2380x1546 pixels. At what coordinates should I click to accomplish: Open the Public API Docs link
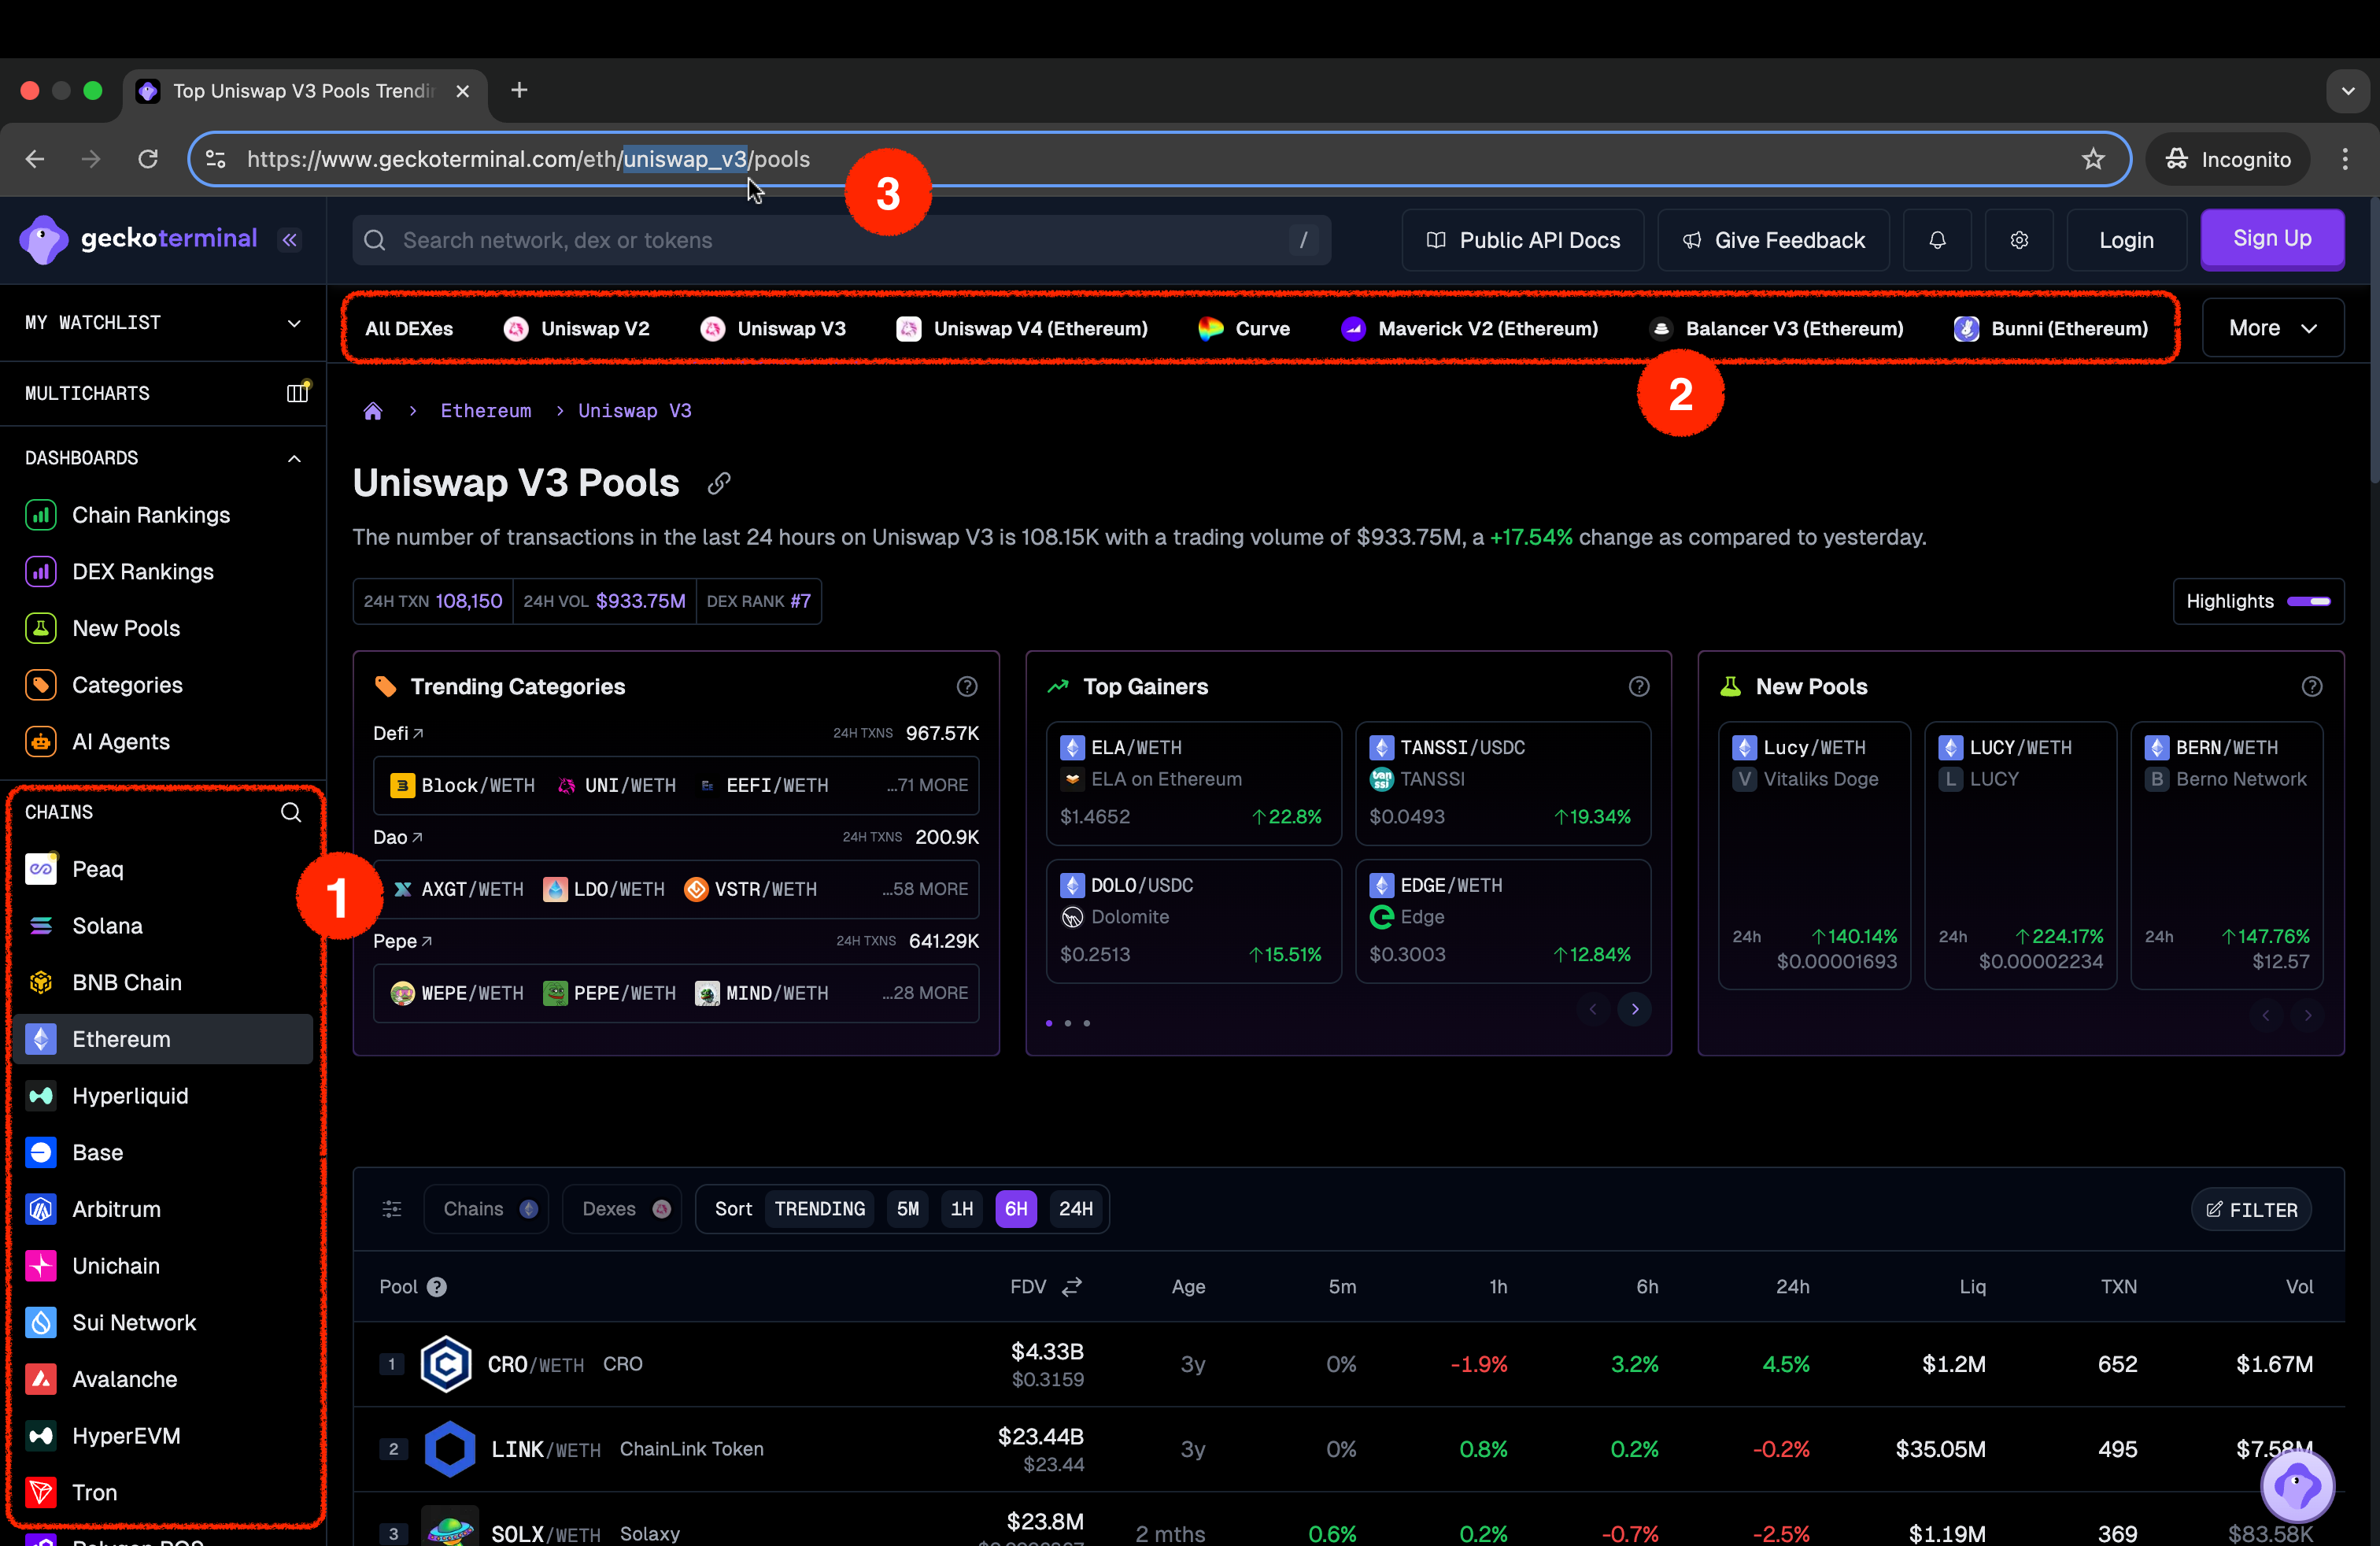[x=1522, y=240]
